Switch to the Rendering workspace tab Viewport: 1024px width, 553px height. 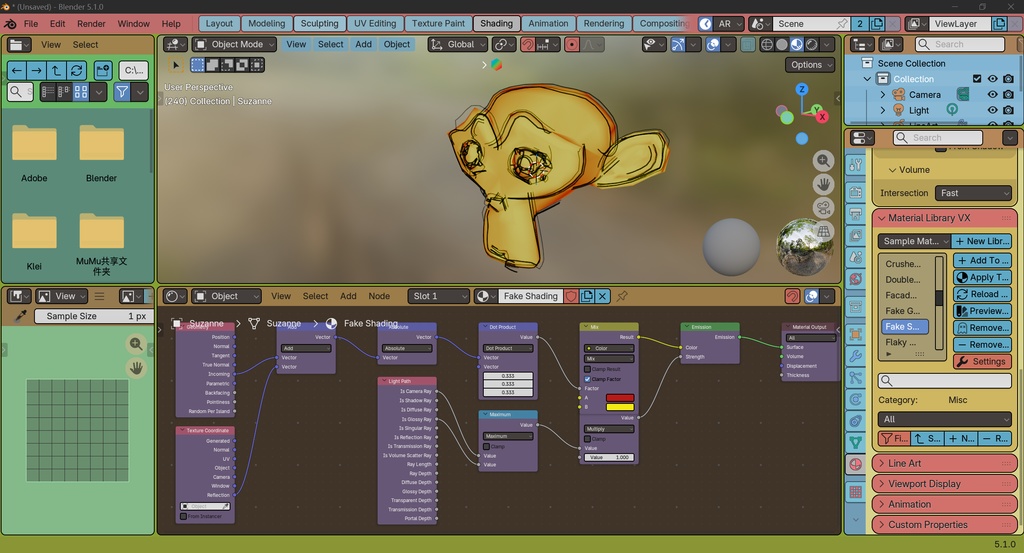tap(603, 24)
